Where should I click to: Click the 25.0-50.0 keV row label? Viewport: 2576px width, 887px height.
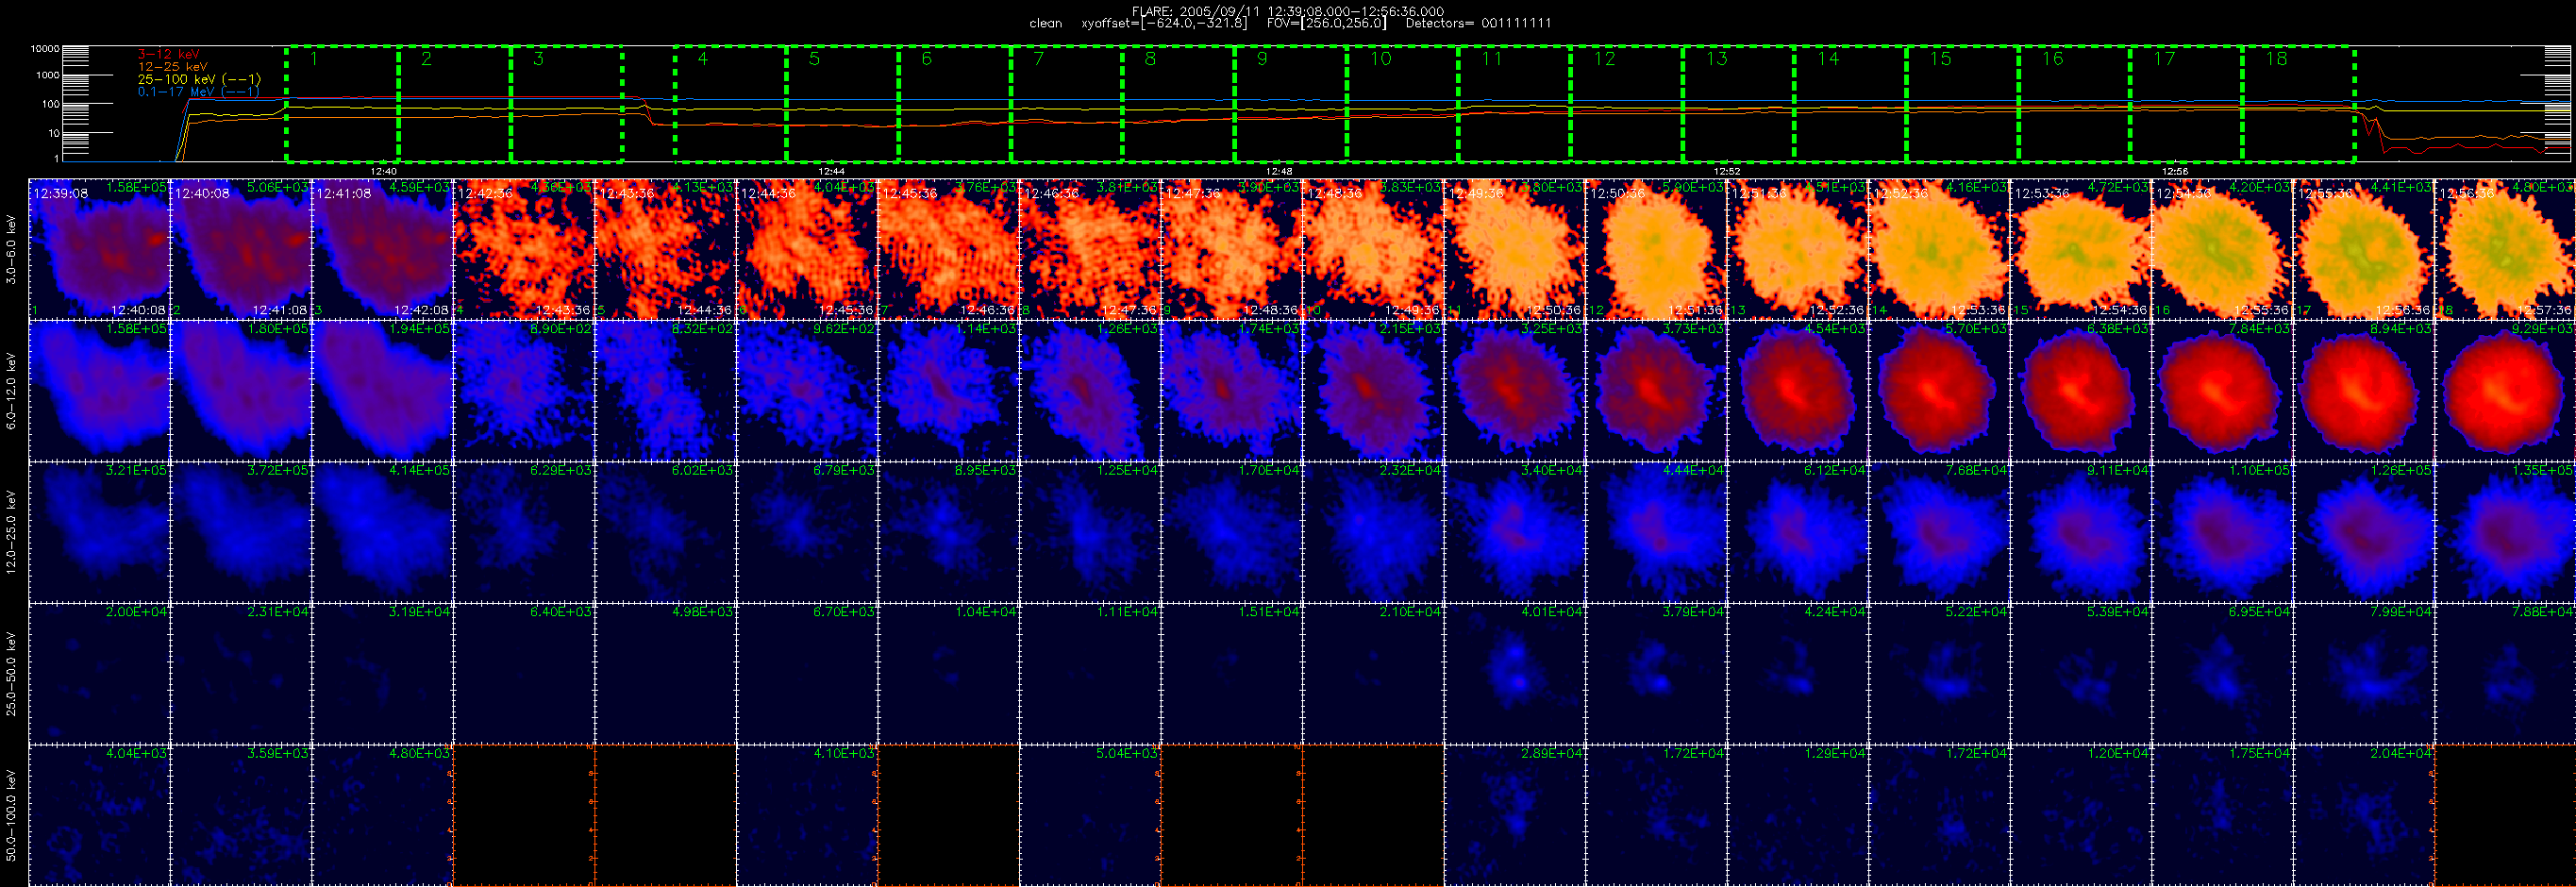(12, 673)
